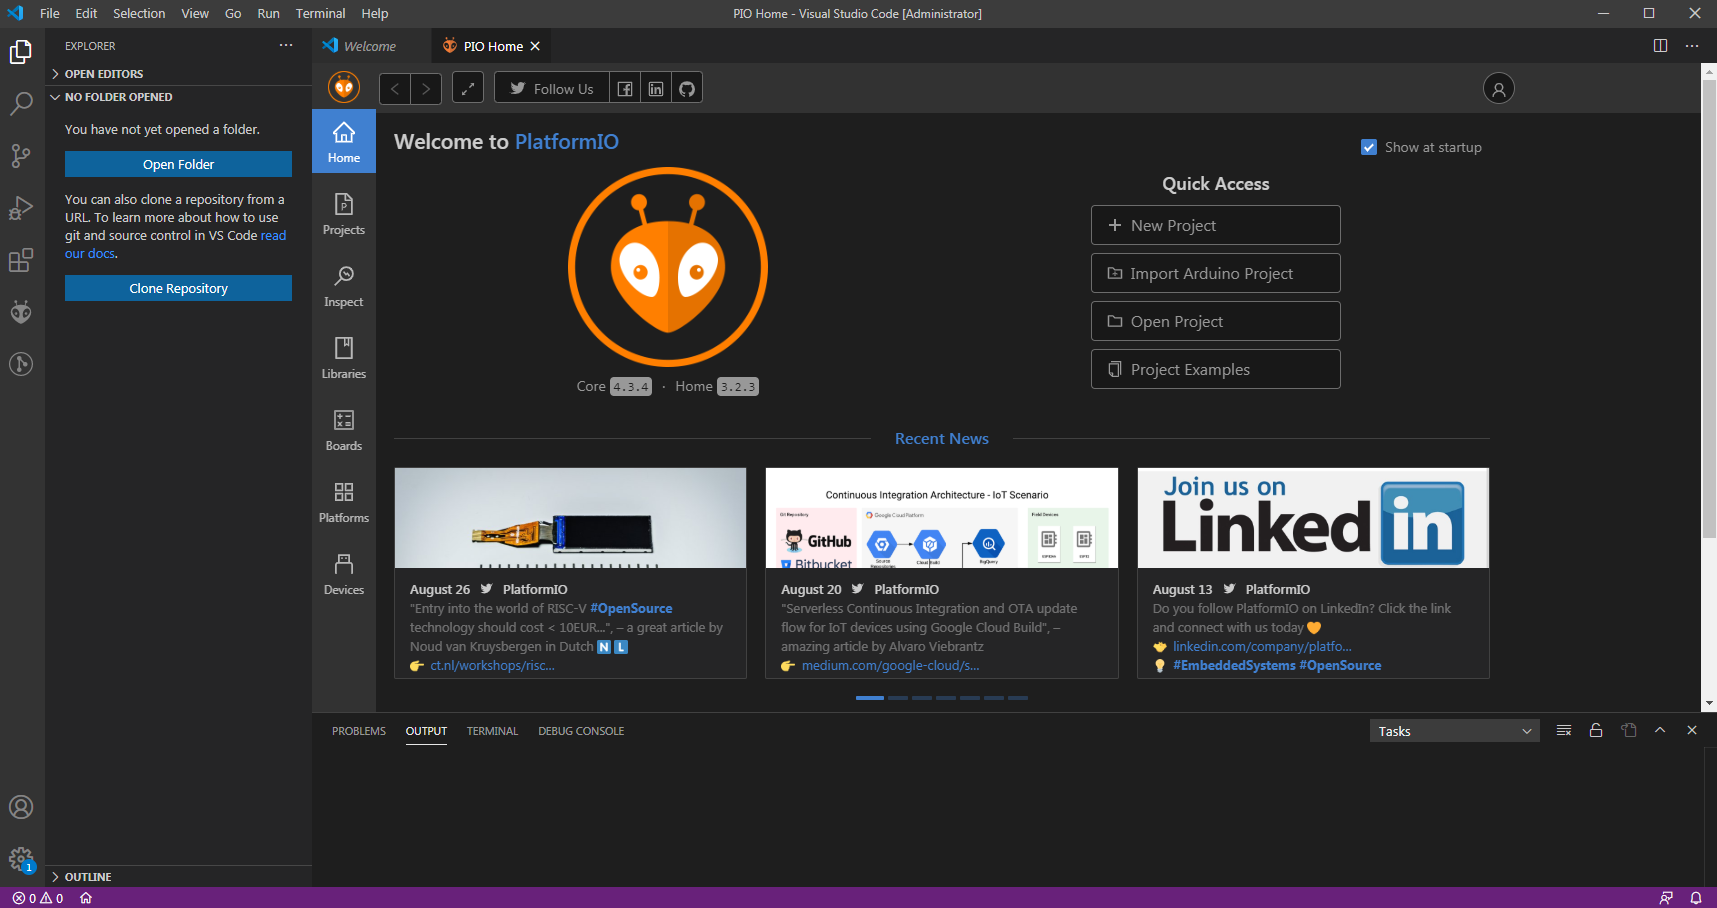Click the Open Folder button
The image size is (1717, 908).
click(178, 164)
